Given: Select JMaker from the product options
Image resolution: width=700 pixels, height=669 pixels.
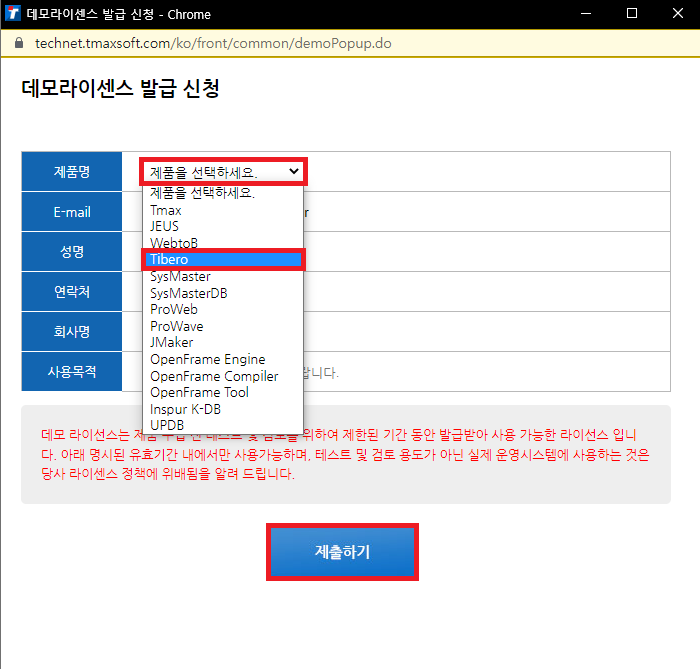Looking at the screenshot, I should 223,343.
